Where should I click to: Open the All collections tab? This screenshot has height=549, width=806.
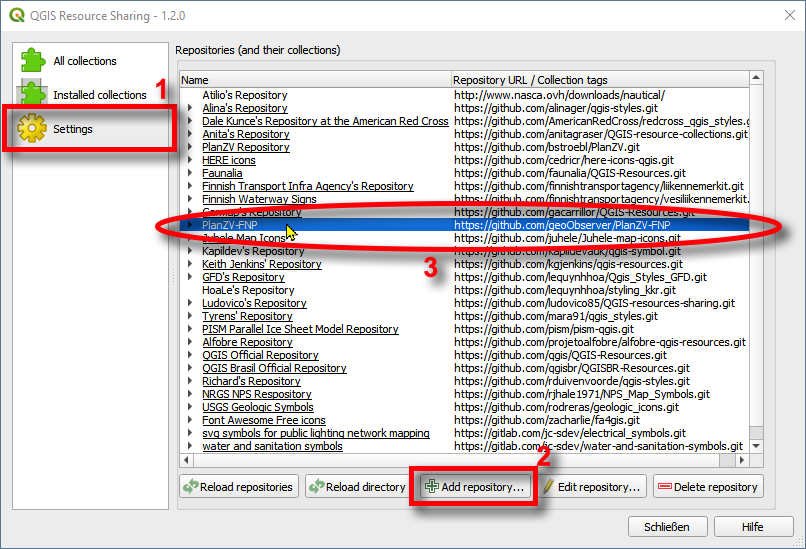pos(90,61)
